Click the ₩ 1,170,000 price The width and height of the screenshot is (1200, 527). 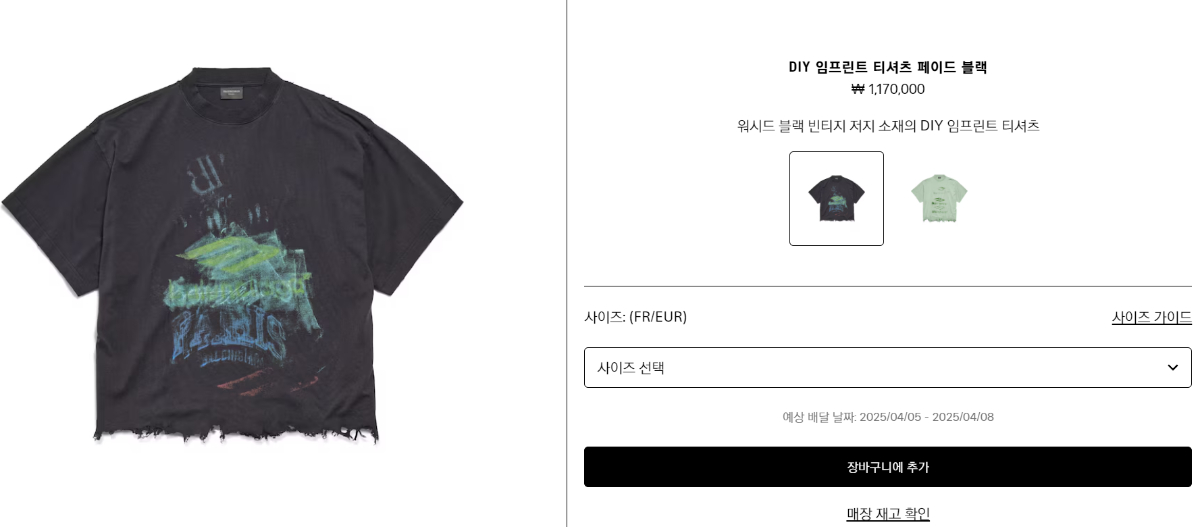[888, 89]
